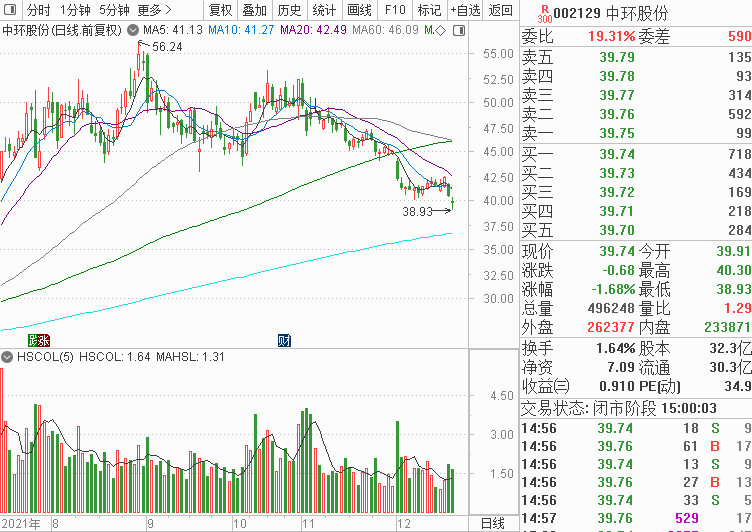The image size is (752, 532).
Task: Select 买二 price 39.73
Action: coord(617,173)
